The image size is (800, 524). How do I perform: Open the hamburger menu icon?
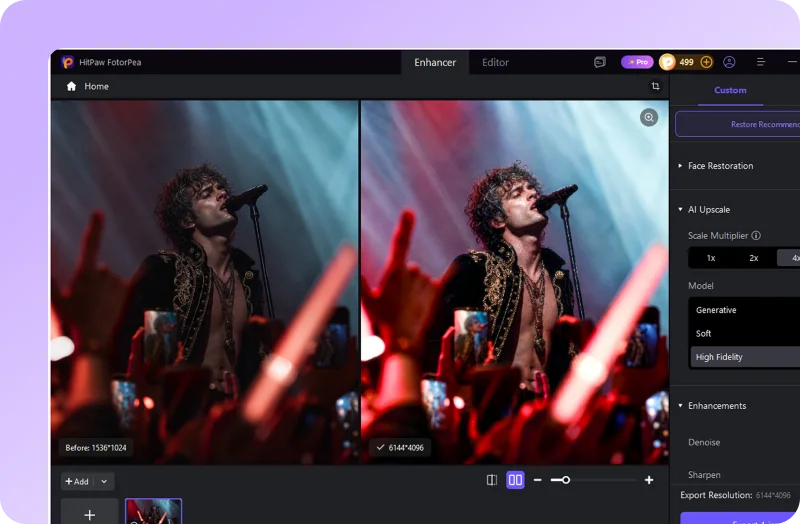pos(761,62)
